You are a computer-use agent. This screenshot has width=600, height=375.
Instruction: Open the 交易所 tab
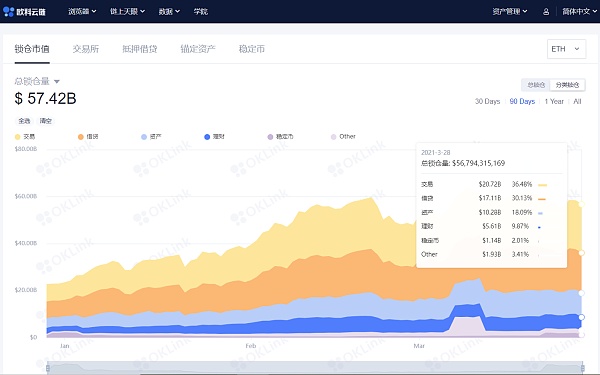pos(86,49)
